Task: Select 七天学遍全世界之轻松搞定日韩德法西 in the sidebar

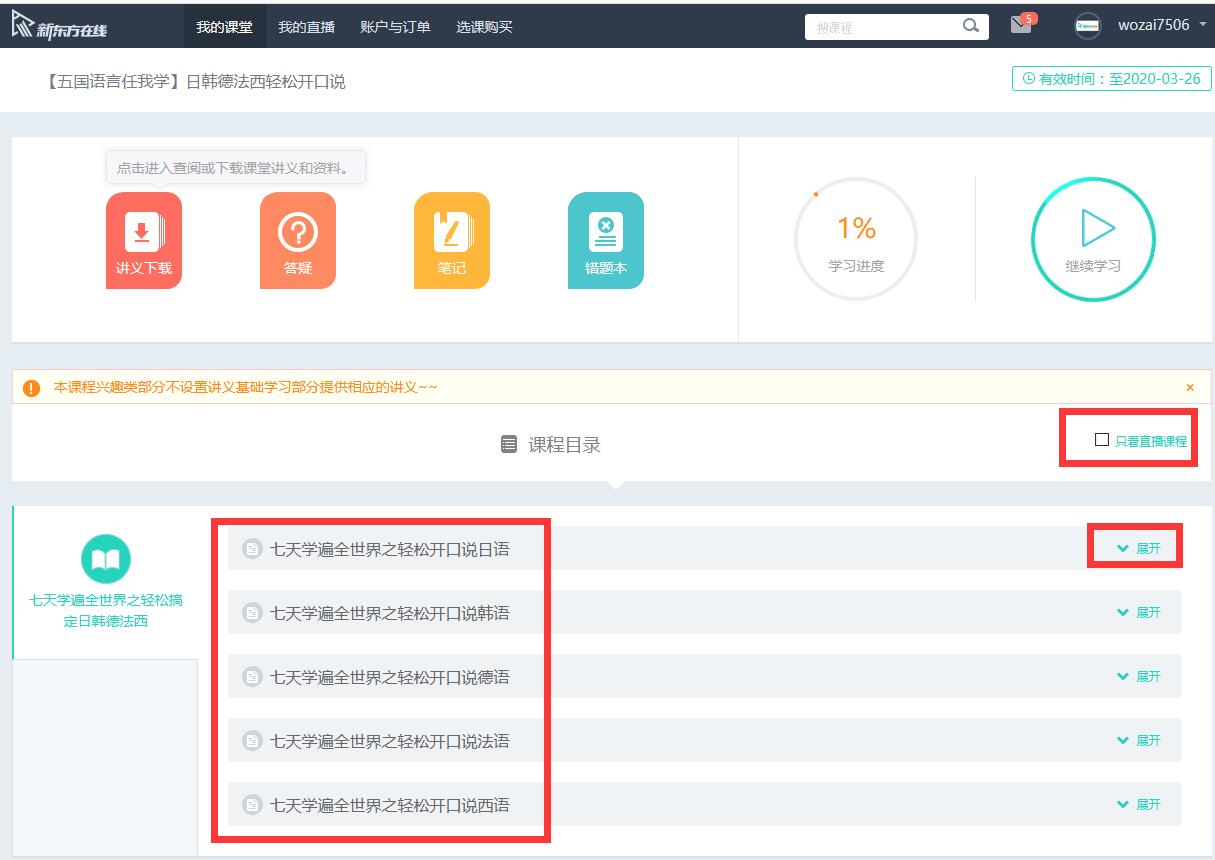Action: click(106, 611)
